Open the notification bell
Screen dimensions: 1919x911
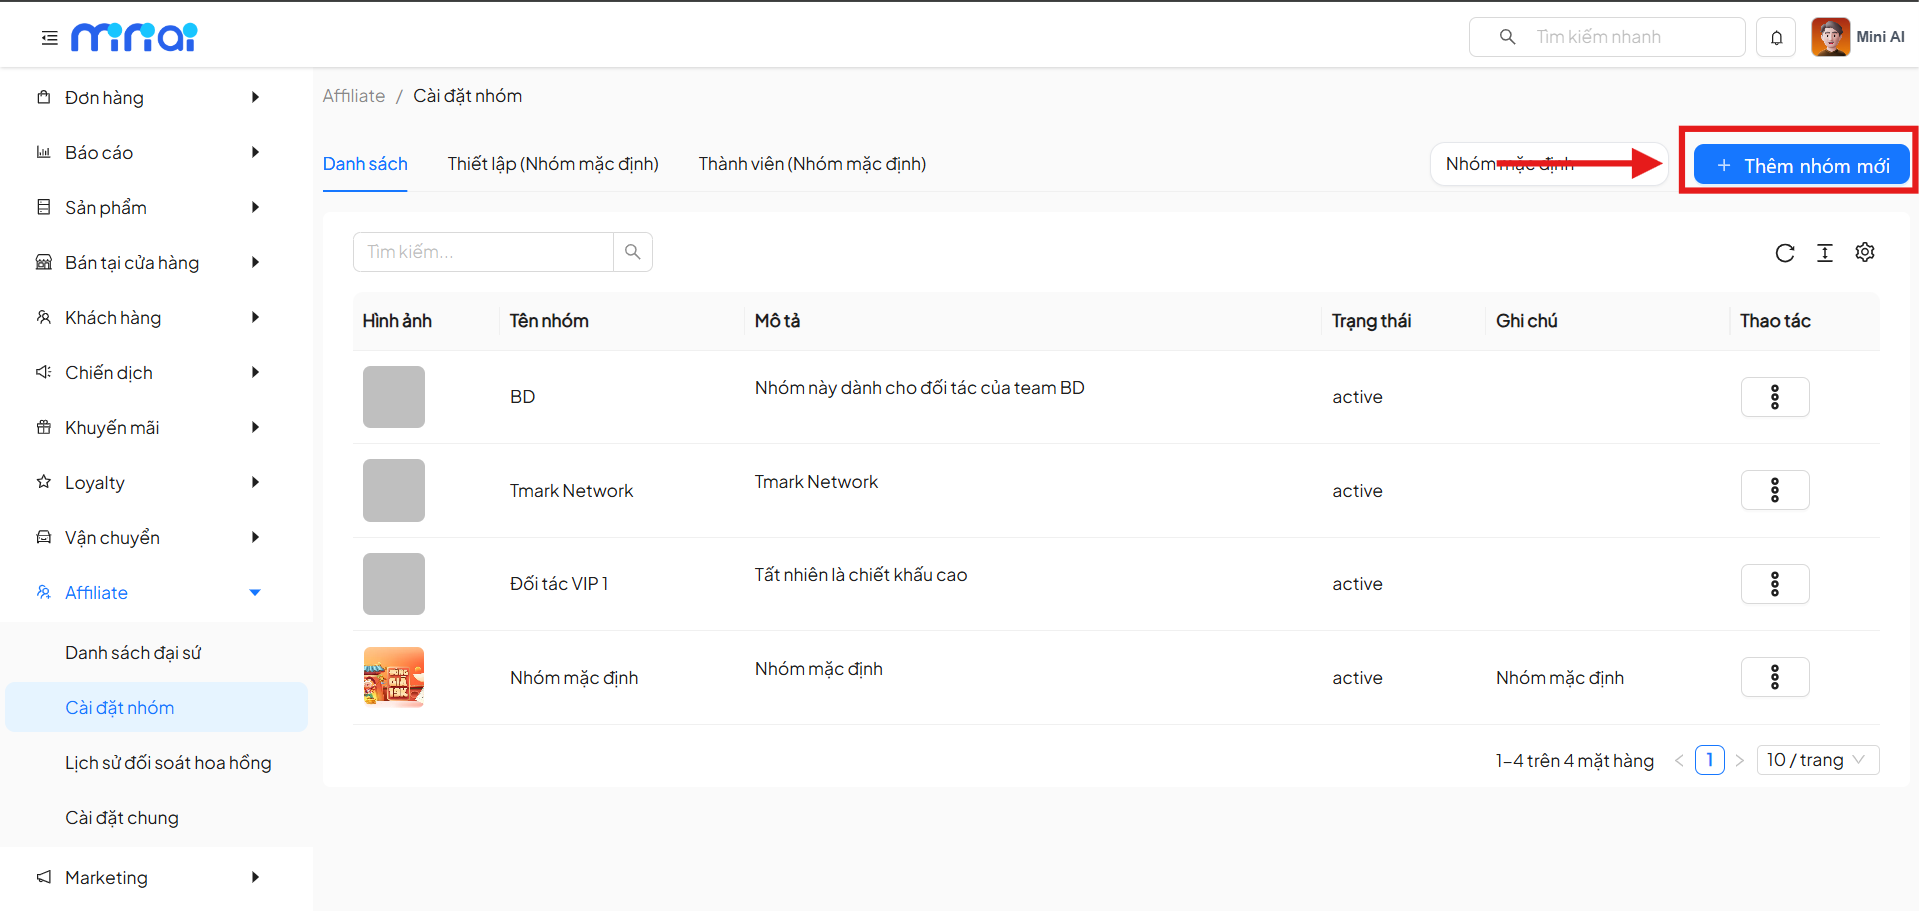pyautogui.click(x=1776, y=38)
